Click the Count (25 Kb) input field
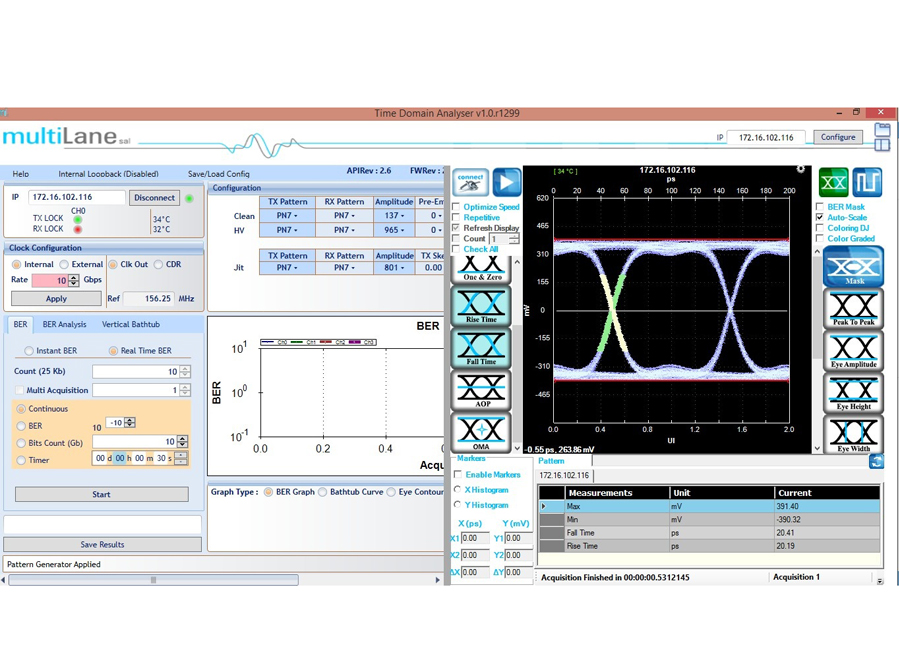The width and height of the screenshot is (900, 672). [x=136, y=371]
